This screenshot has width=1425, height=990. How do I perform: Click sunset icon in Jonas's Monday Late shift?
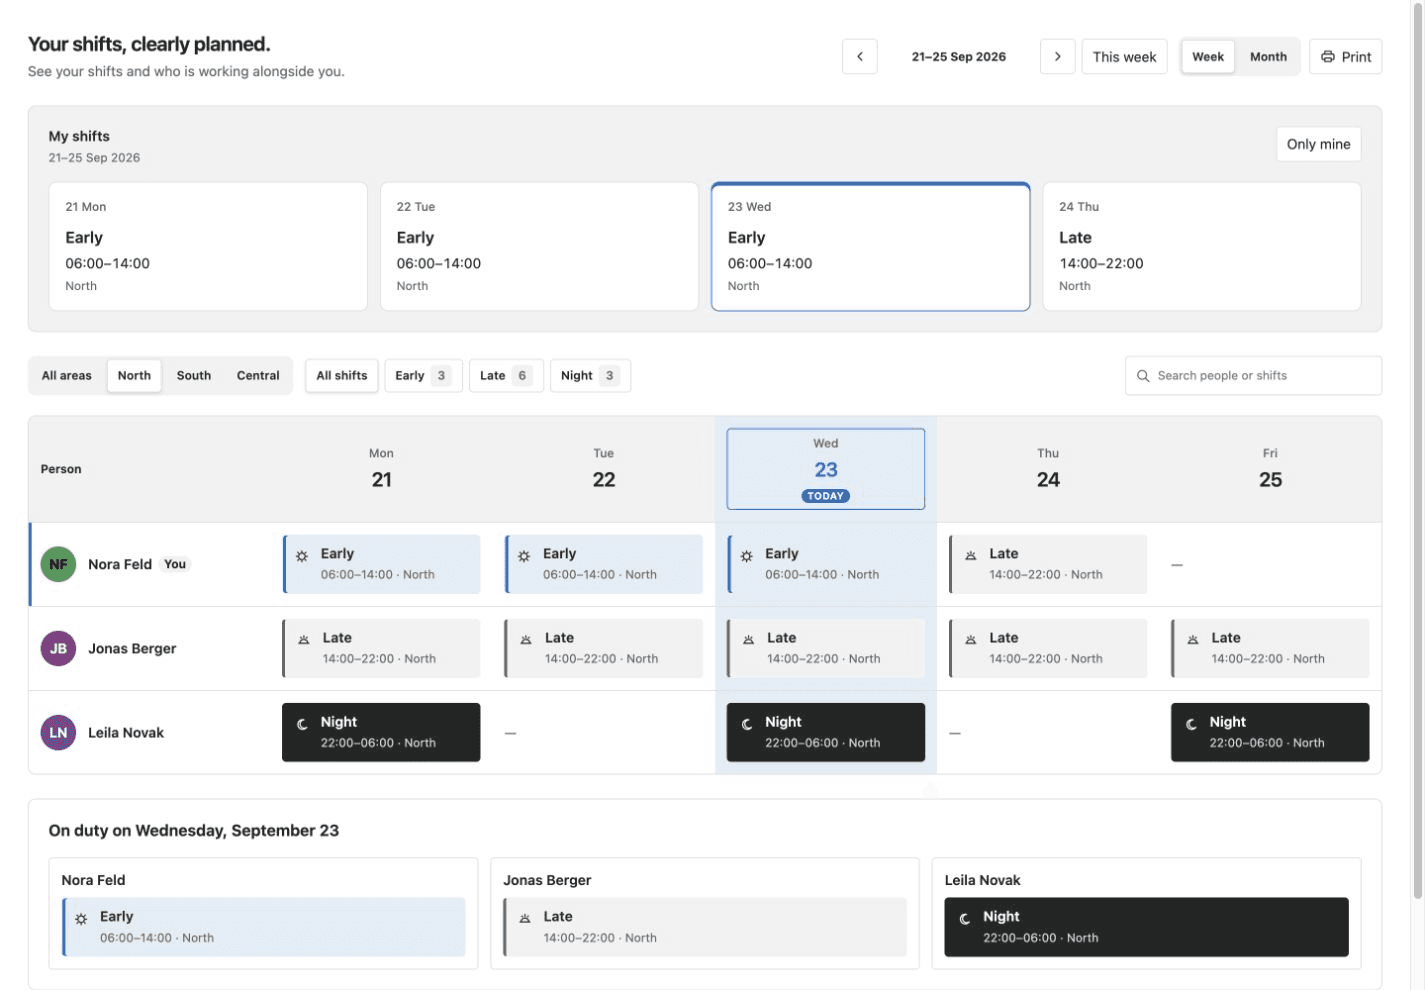point(304,639)
